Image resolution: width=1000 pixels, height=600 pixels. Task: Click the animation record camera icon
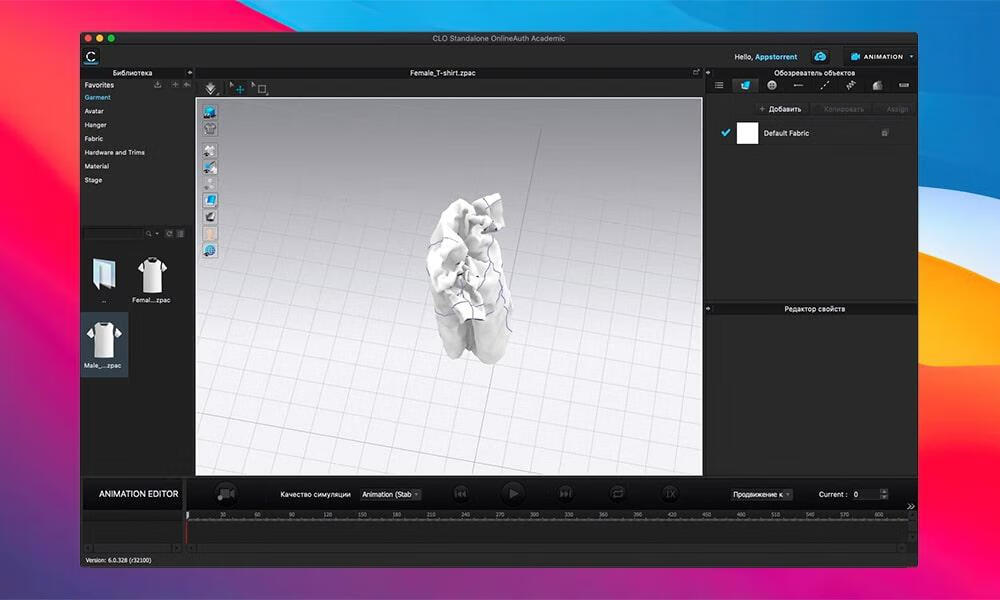pyautogui.click(x=226, y=493)
